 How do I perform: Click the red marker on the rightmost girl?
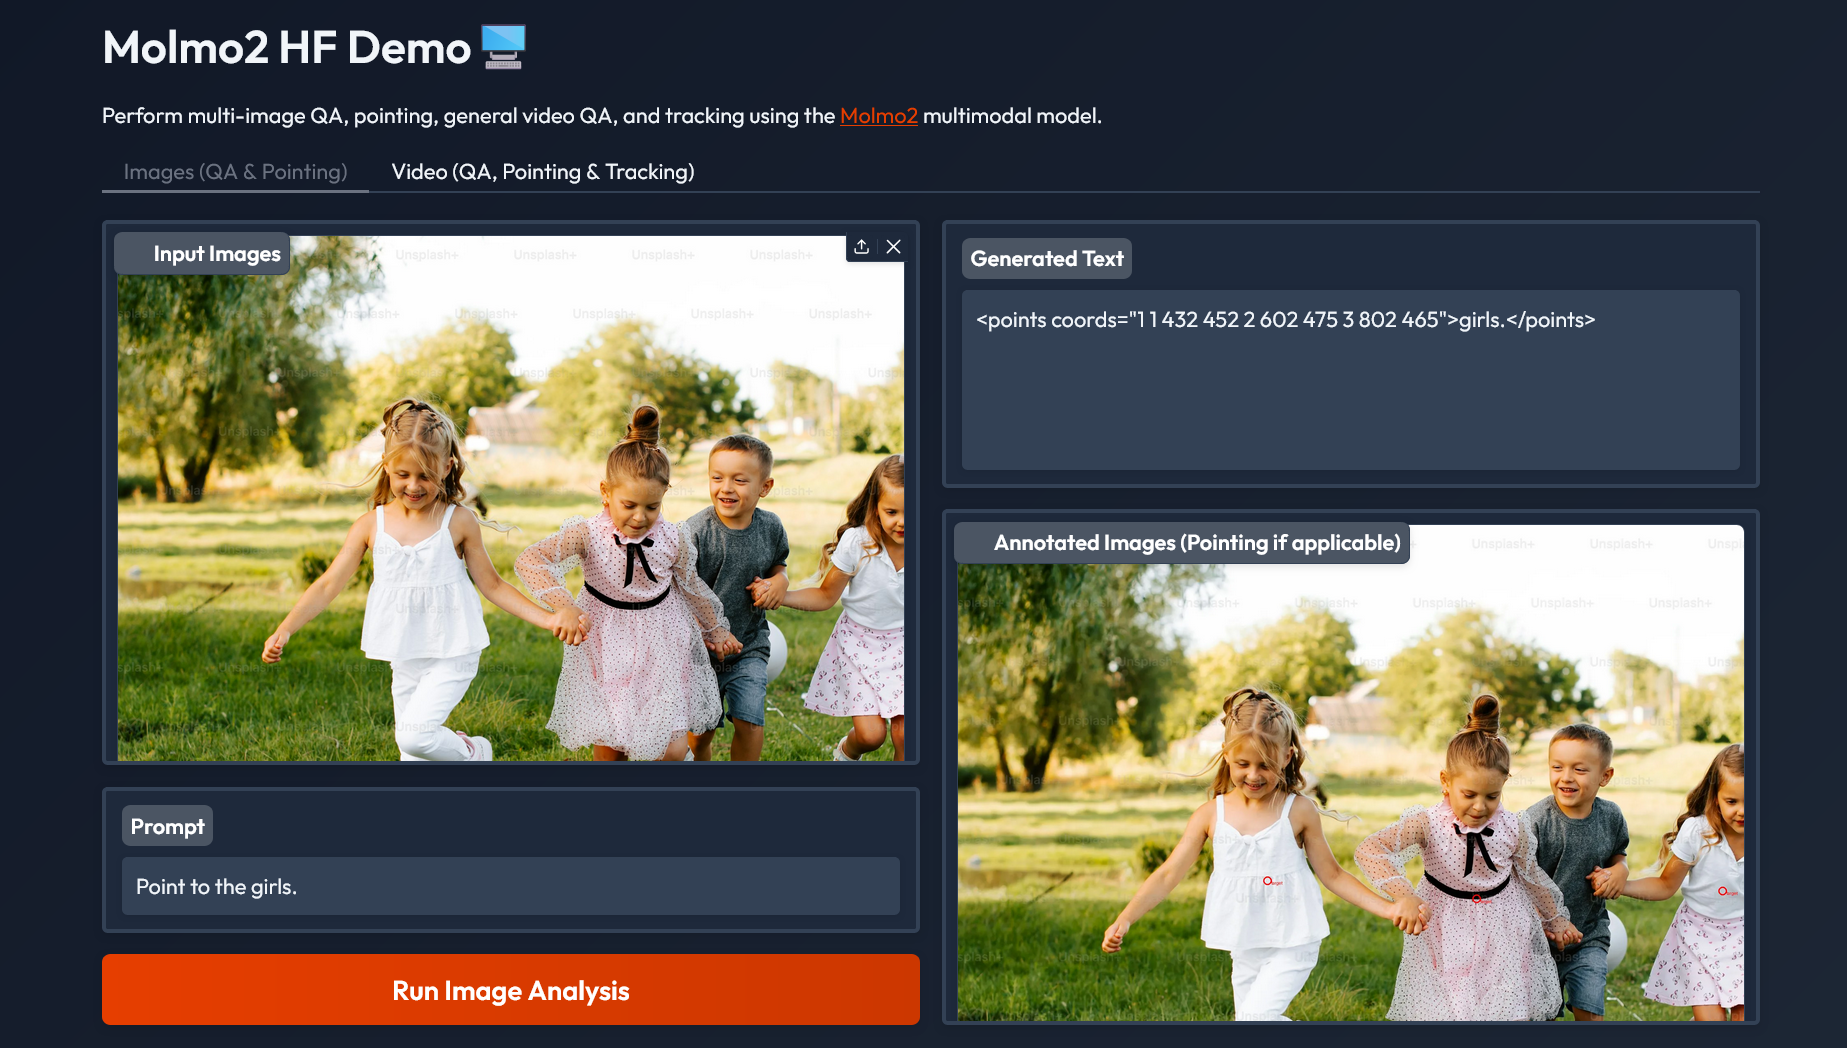coord(1722,891)
